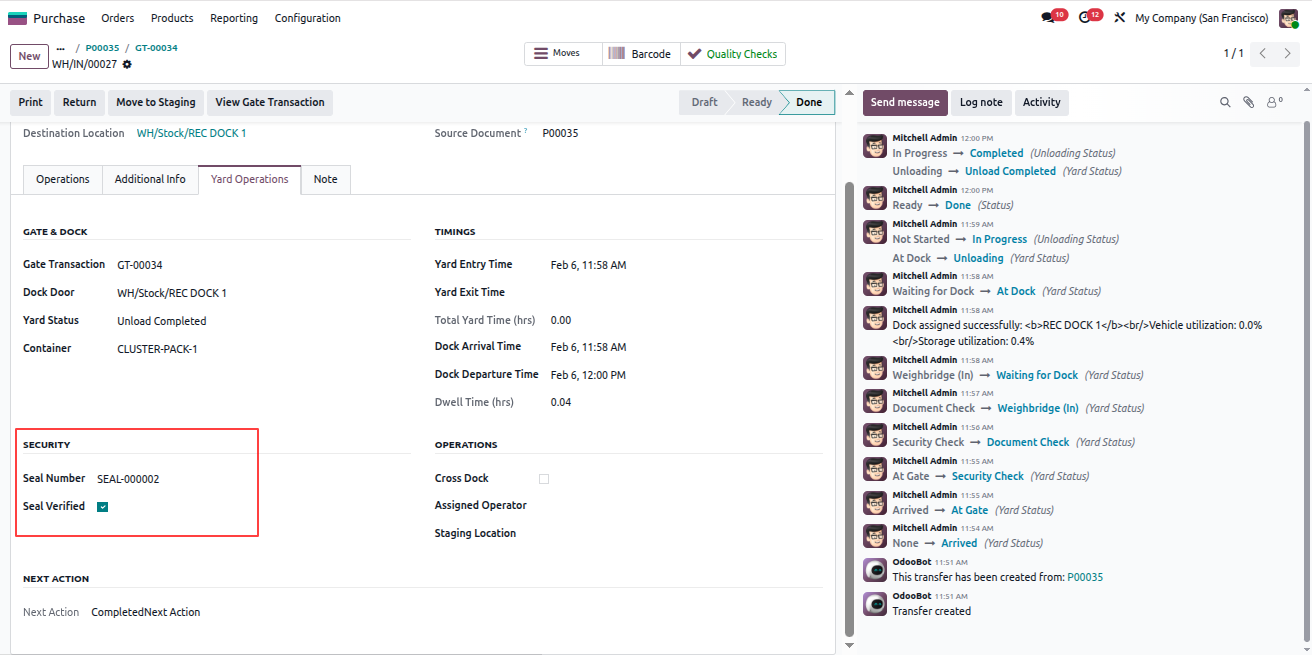Toggle the Cross Dock checkbox

(544, 479)
